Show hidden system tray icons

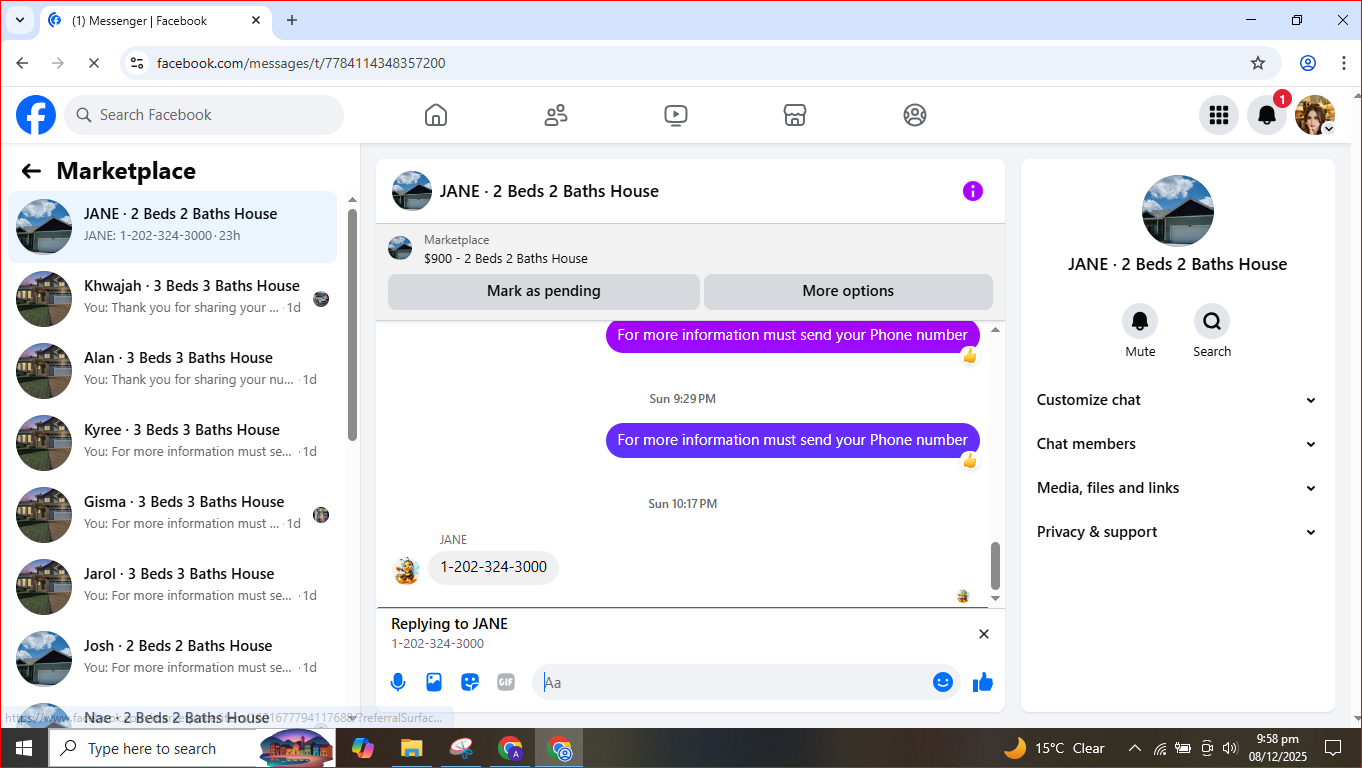pos(1135,748)
